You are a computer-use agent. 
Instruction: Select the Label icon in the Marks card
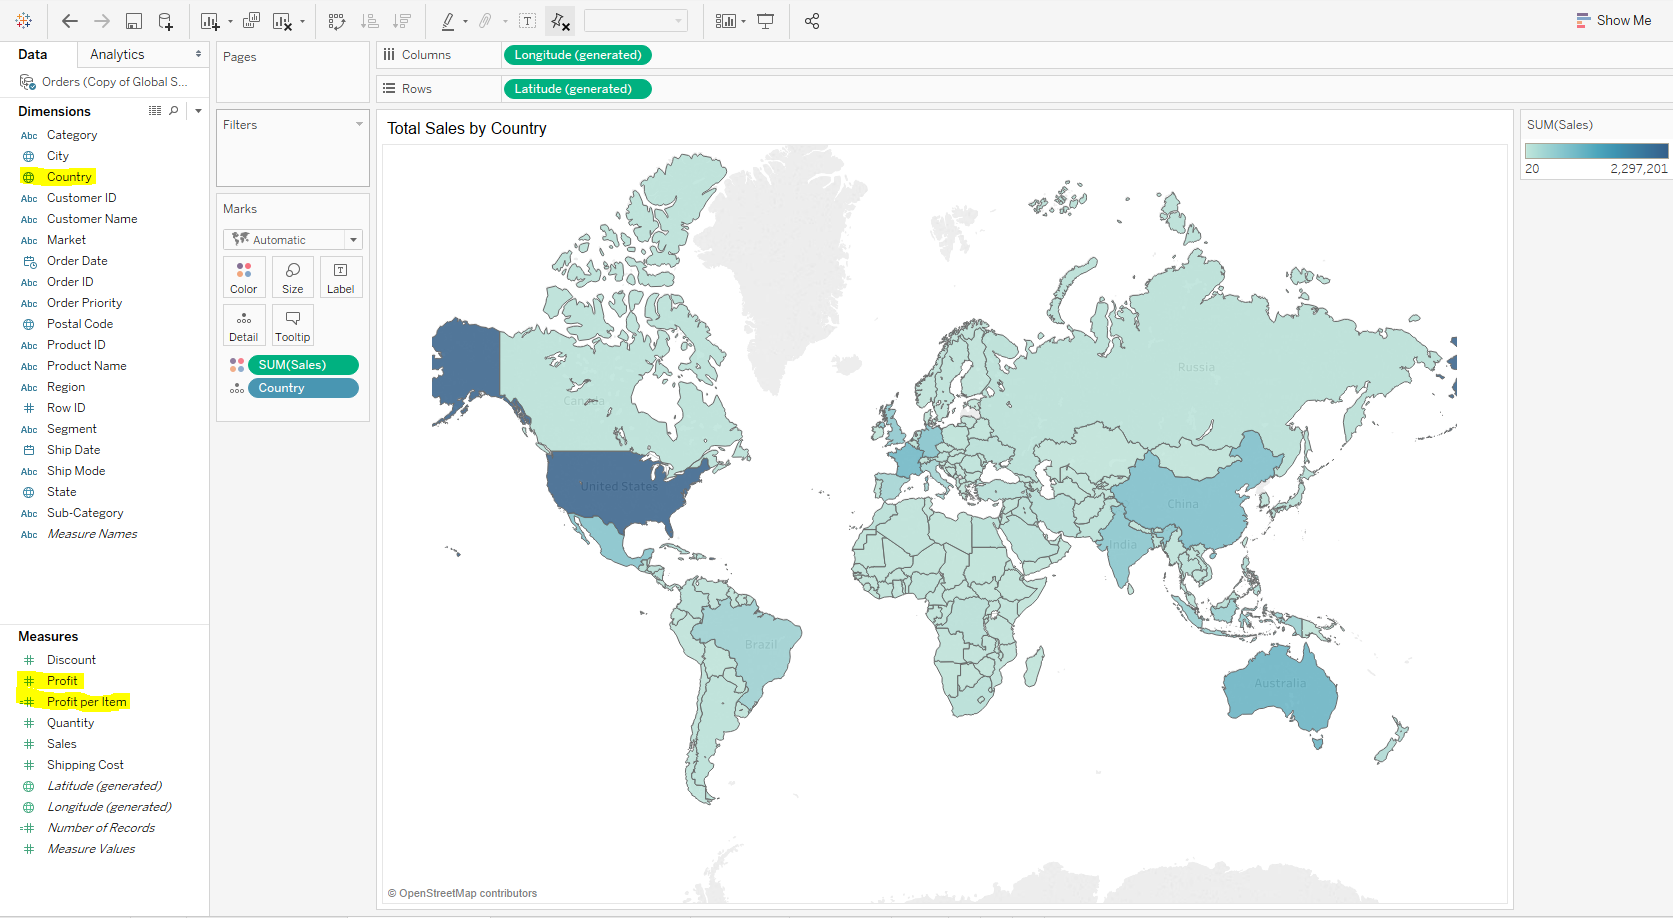(x=341, y=277)
